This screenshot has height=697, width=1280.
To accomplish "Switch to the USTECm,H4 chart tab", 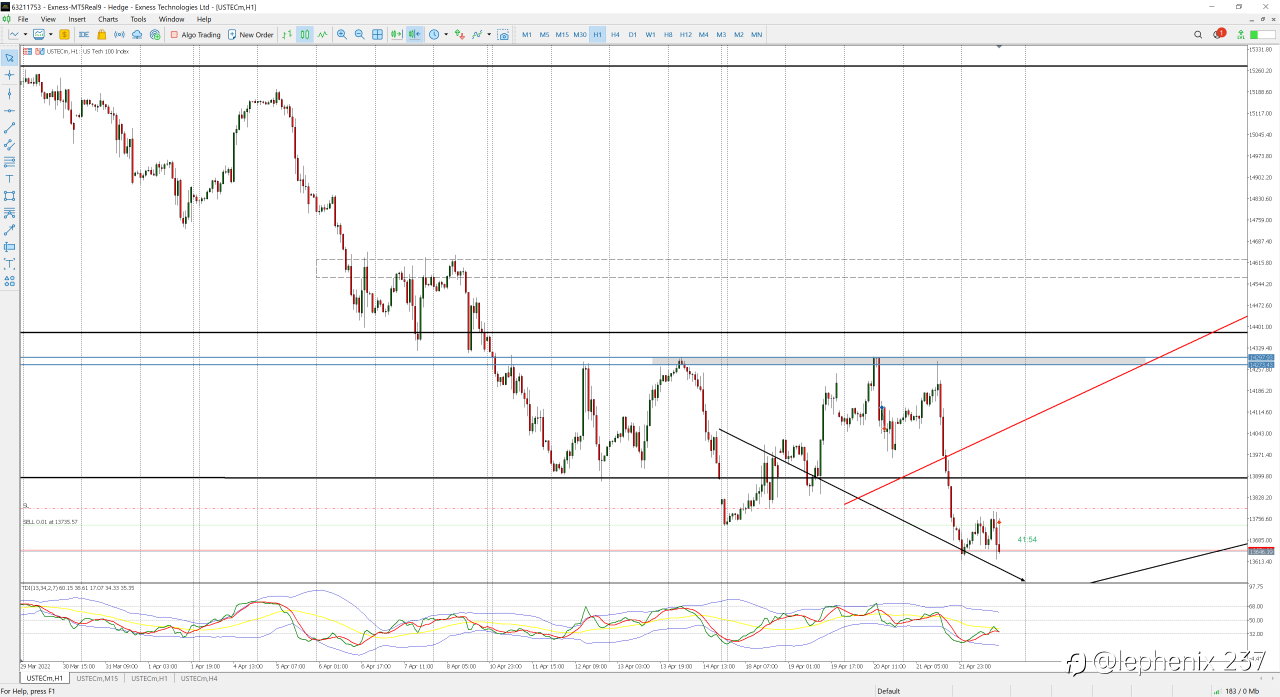I will 199,678.
